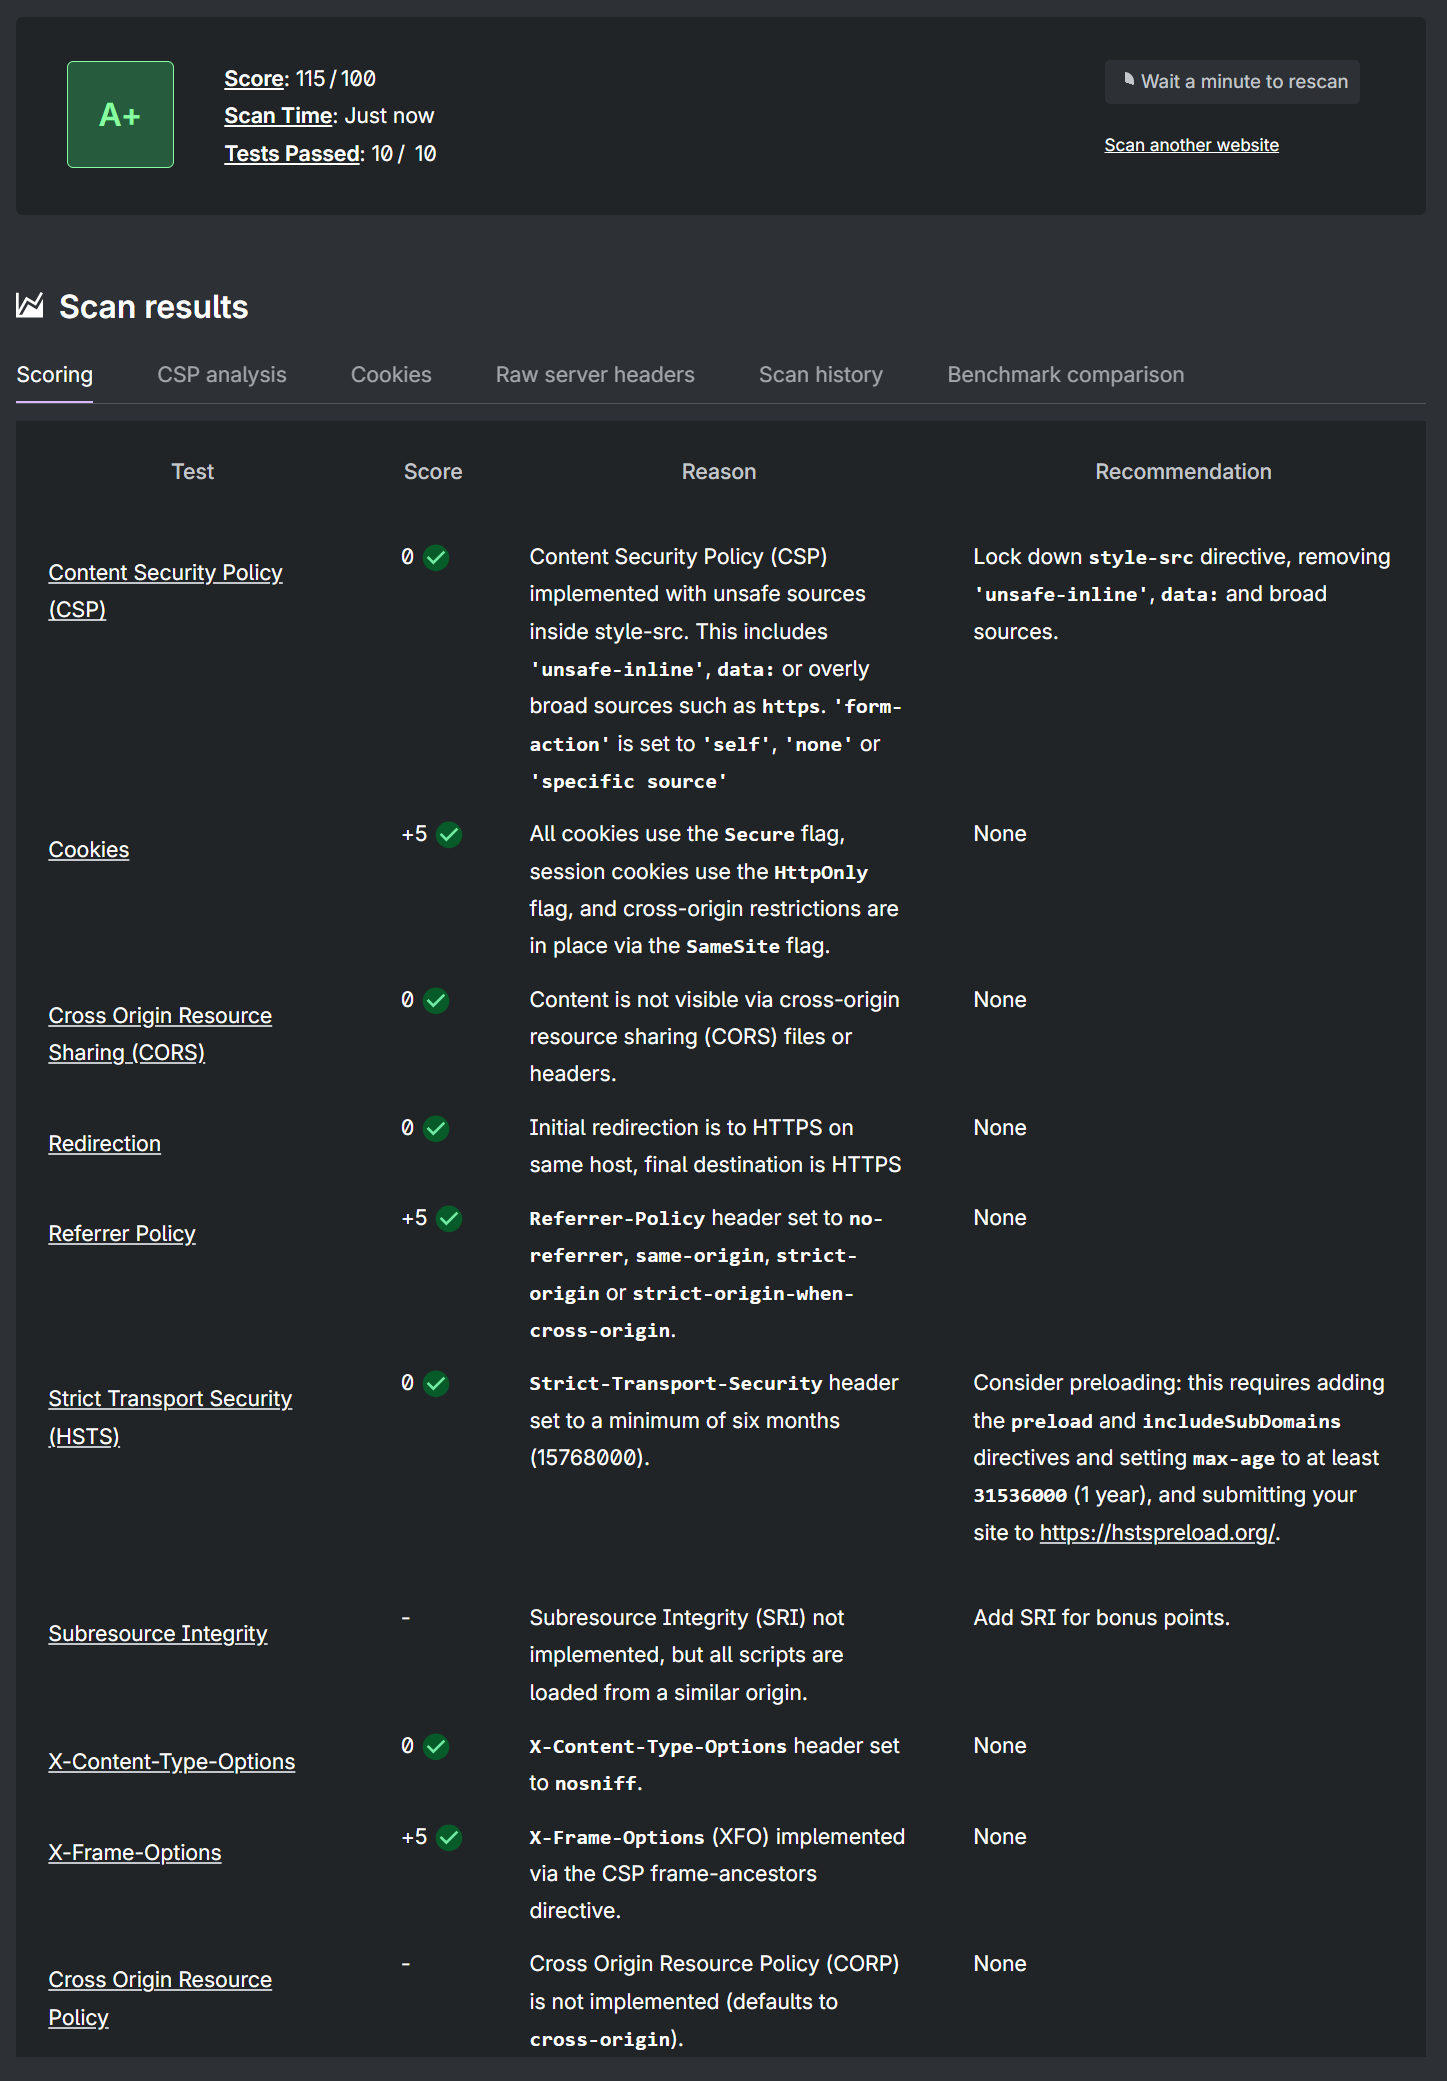Screen dimensions: 1447x2081
Task: Click the Scan results chart icon
Action: (30, 306)
